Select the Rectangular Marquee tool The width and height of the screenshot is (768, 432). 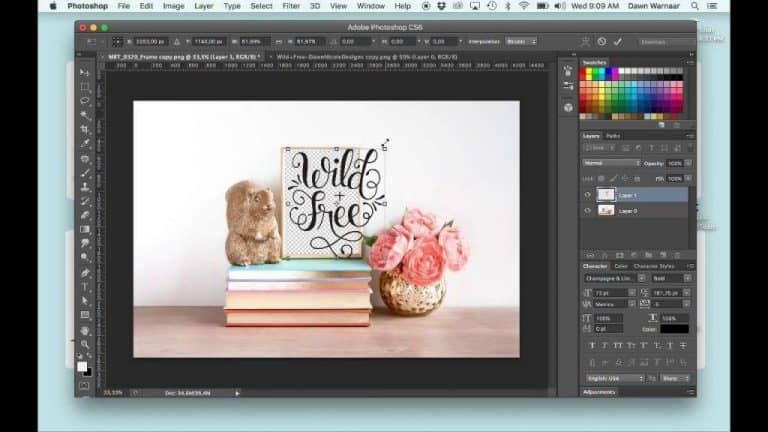(85, 87)
